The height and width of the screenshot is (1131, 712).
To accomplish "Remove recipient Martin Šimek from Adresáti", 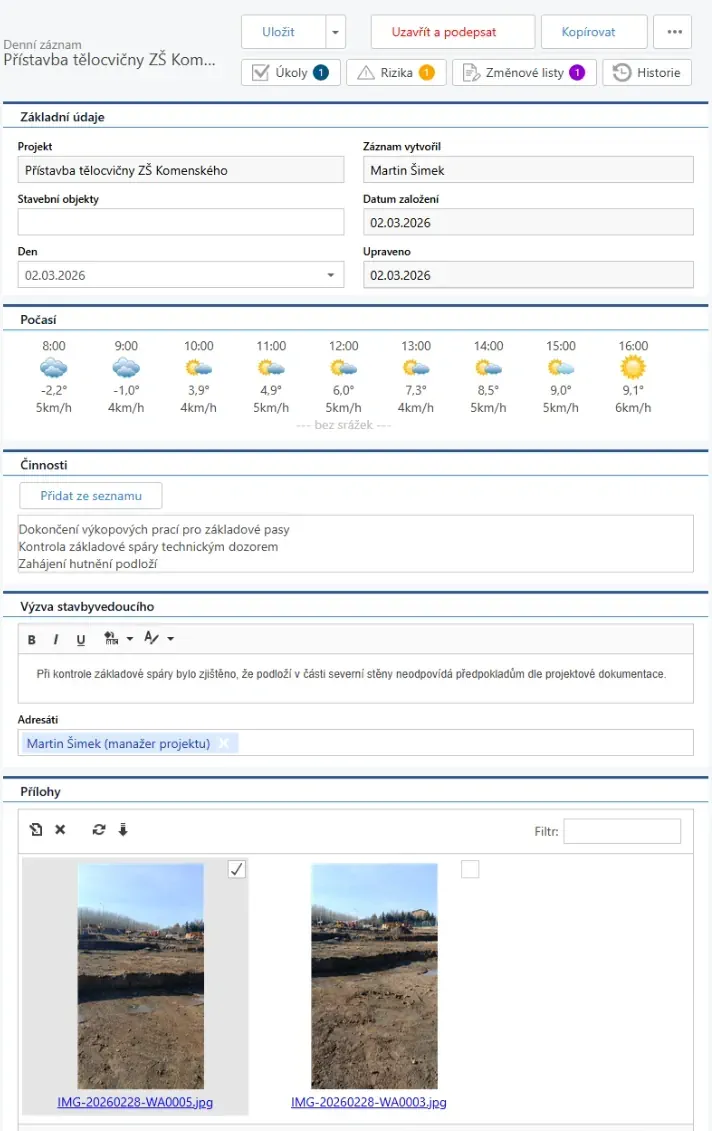I will (224, 743).
